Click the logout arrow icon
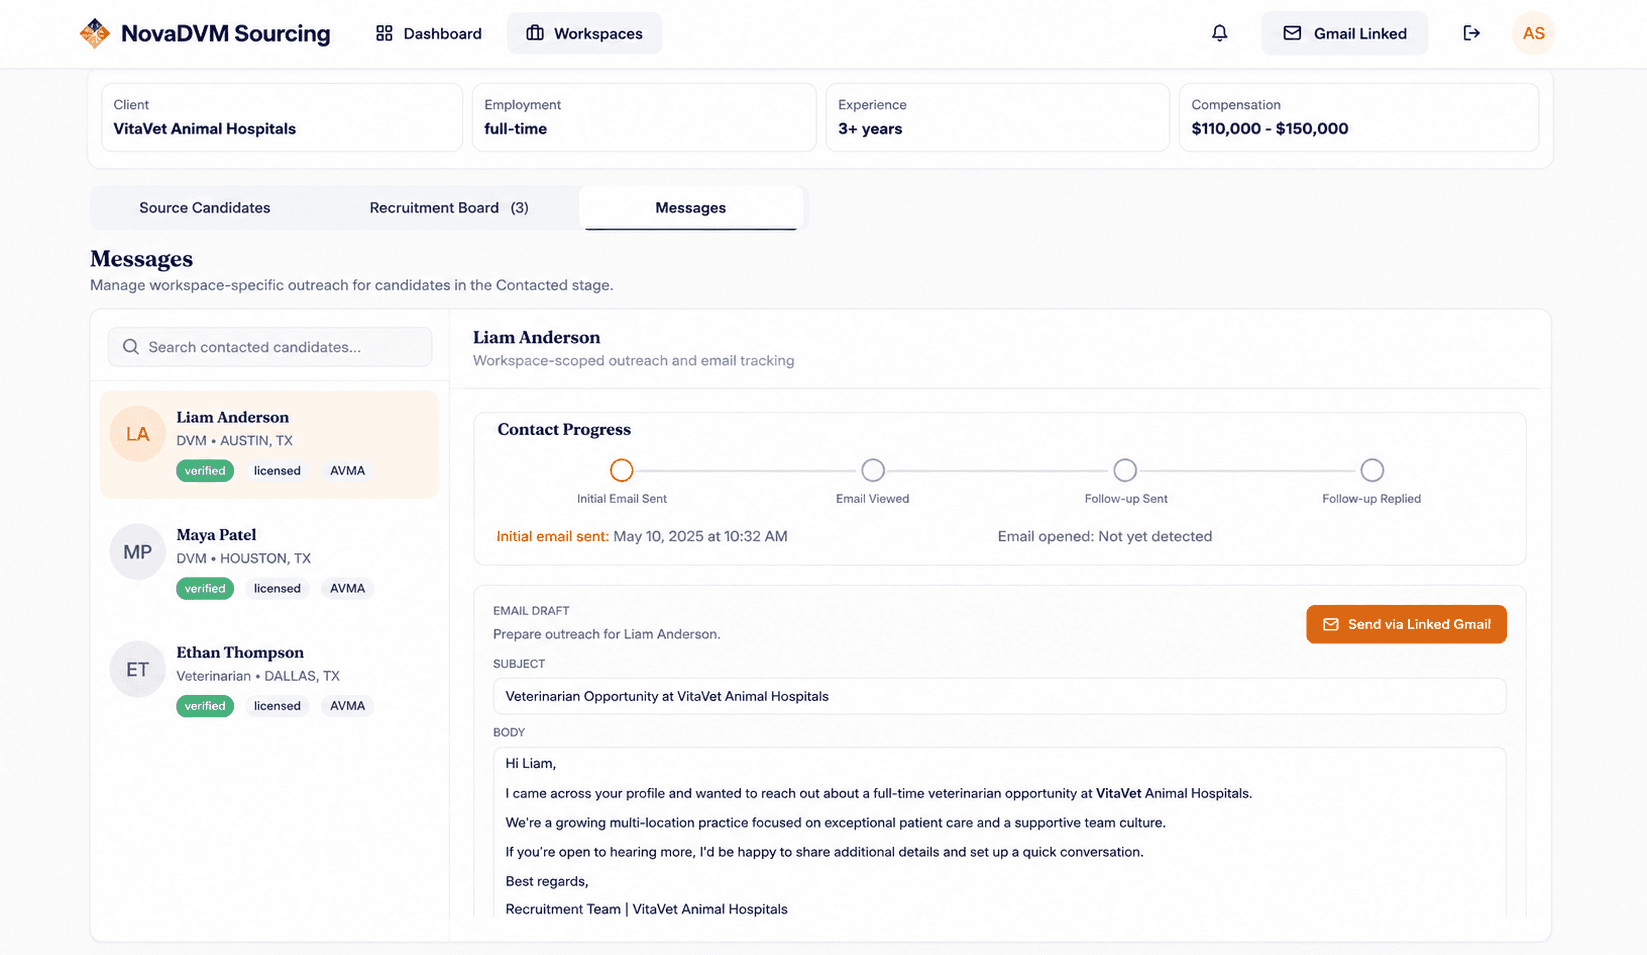1647x955 pixels. tap(1471, 33)
